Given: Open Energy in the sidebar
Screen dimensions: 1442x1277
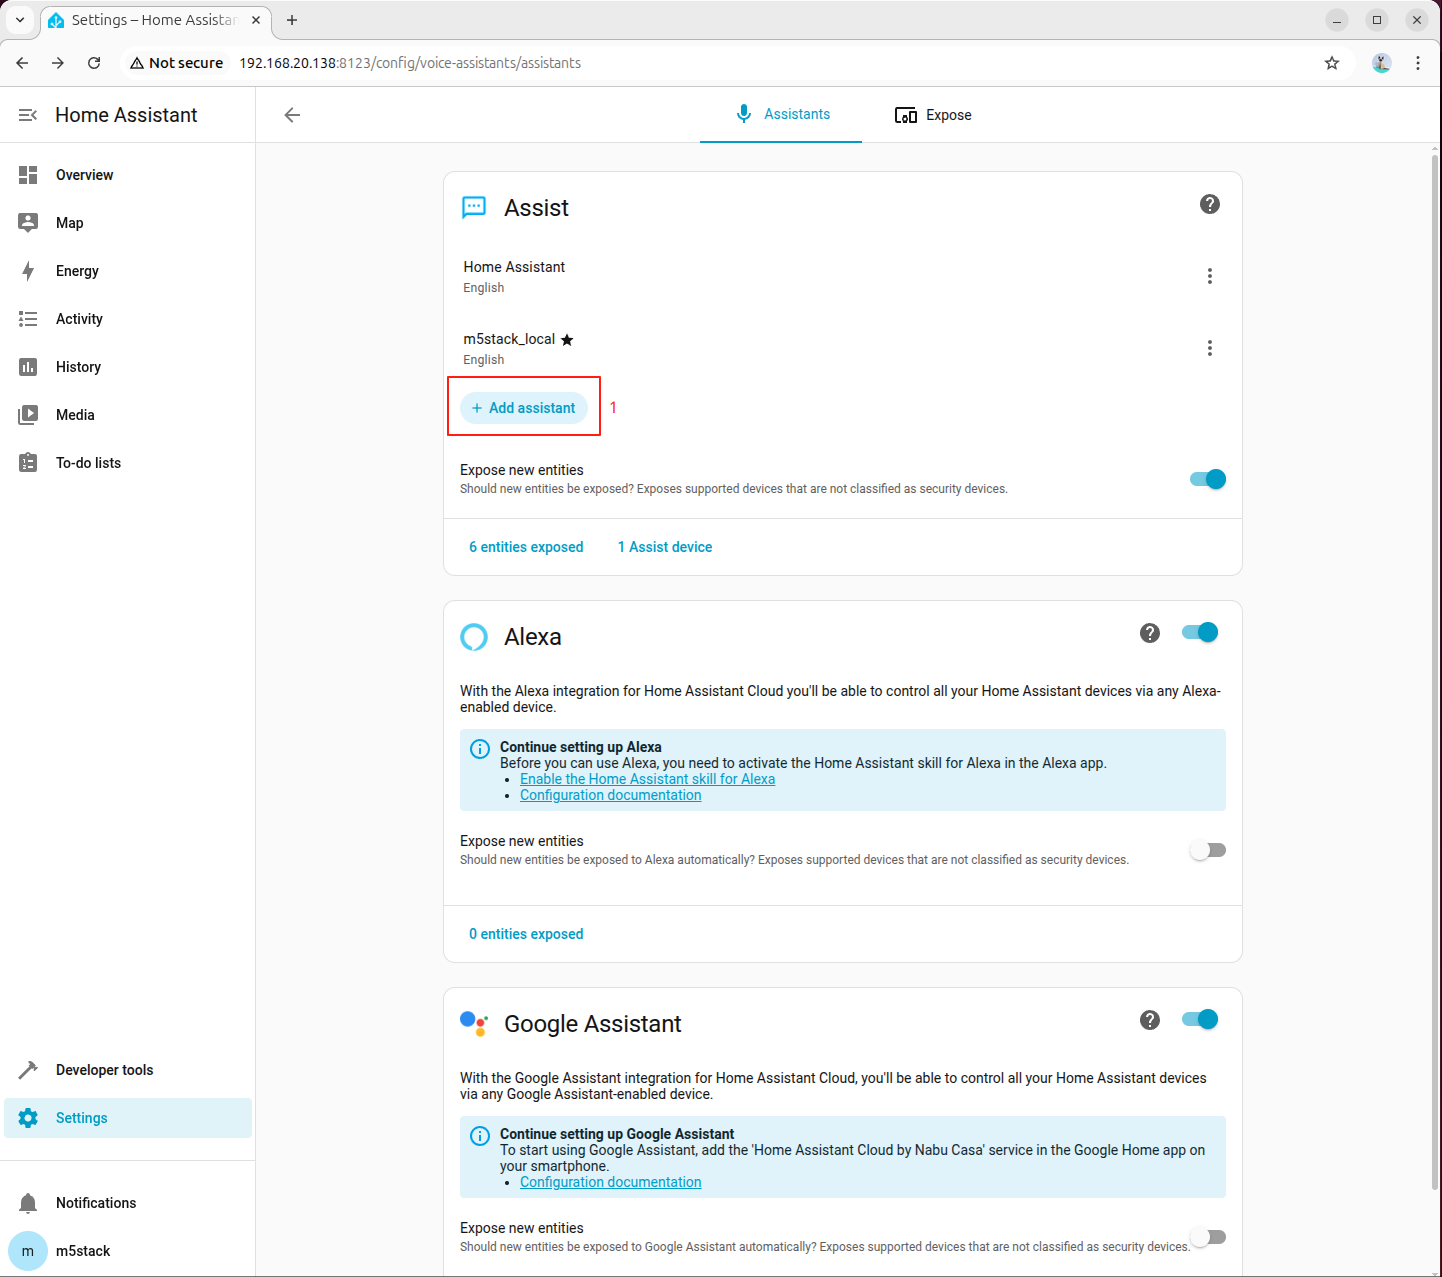Looking at the screenshot, I should point(77,271).
